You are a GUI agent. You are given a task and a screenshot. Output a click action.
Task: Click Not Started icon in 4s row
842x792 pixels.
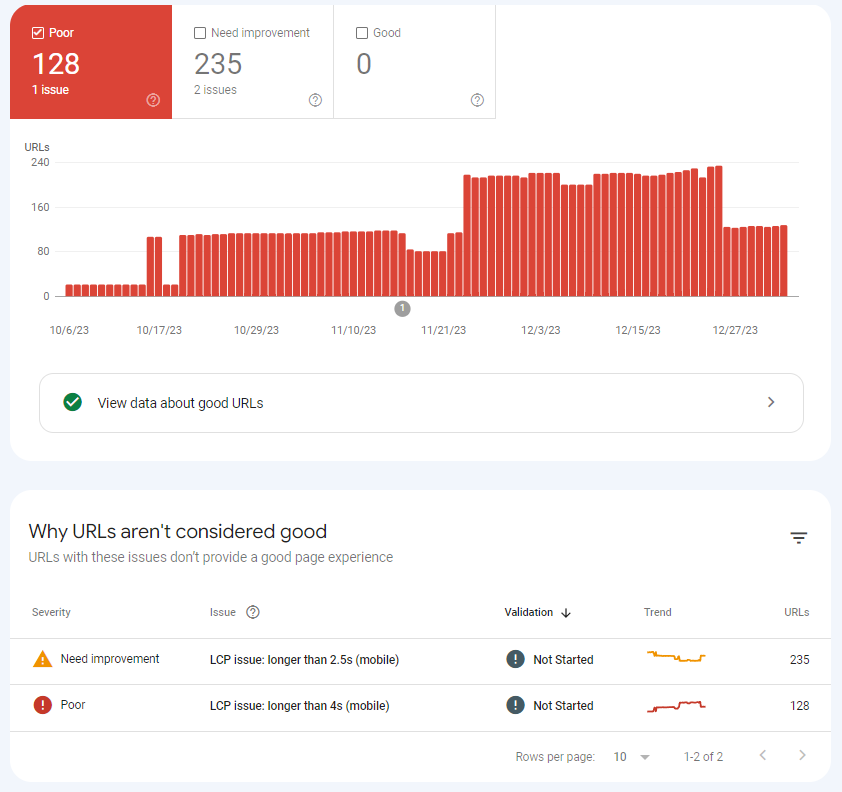[516, 705]
